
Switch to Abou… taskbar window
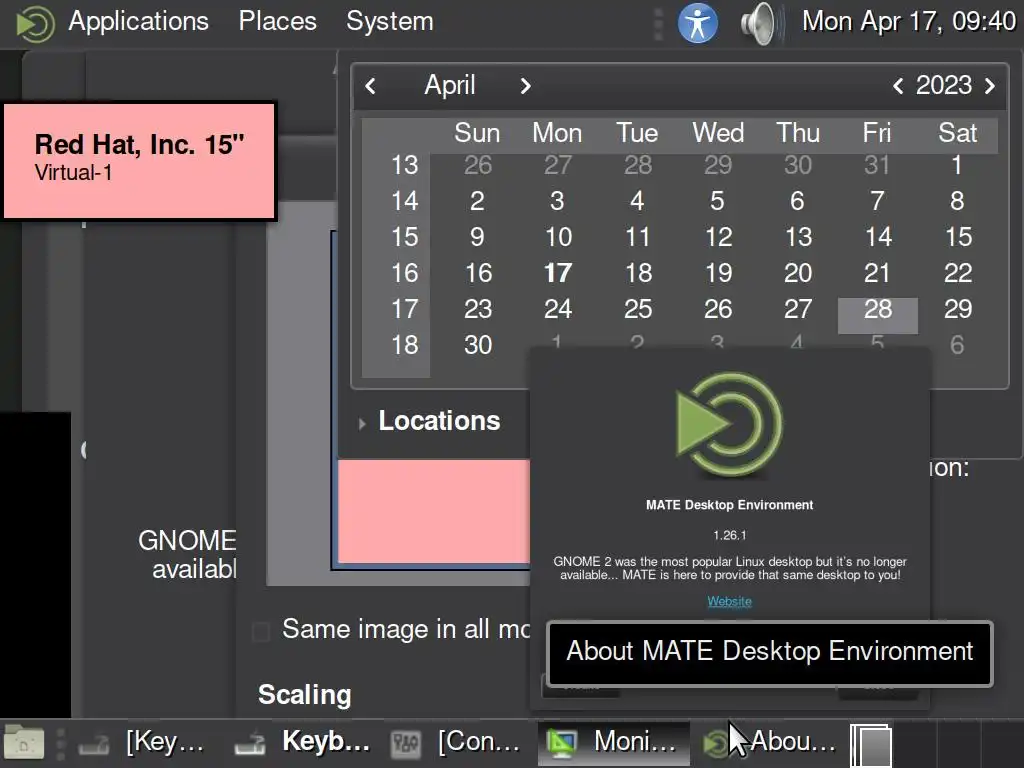769,743
